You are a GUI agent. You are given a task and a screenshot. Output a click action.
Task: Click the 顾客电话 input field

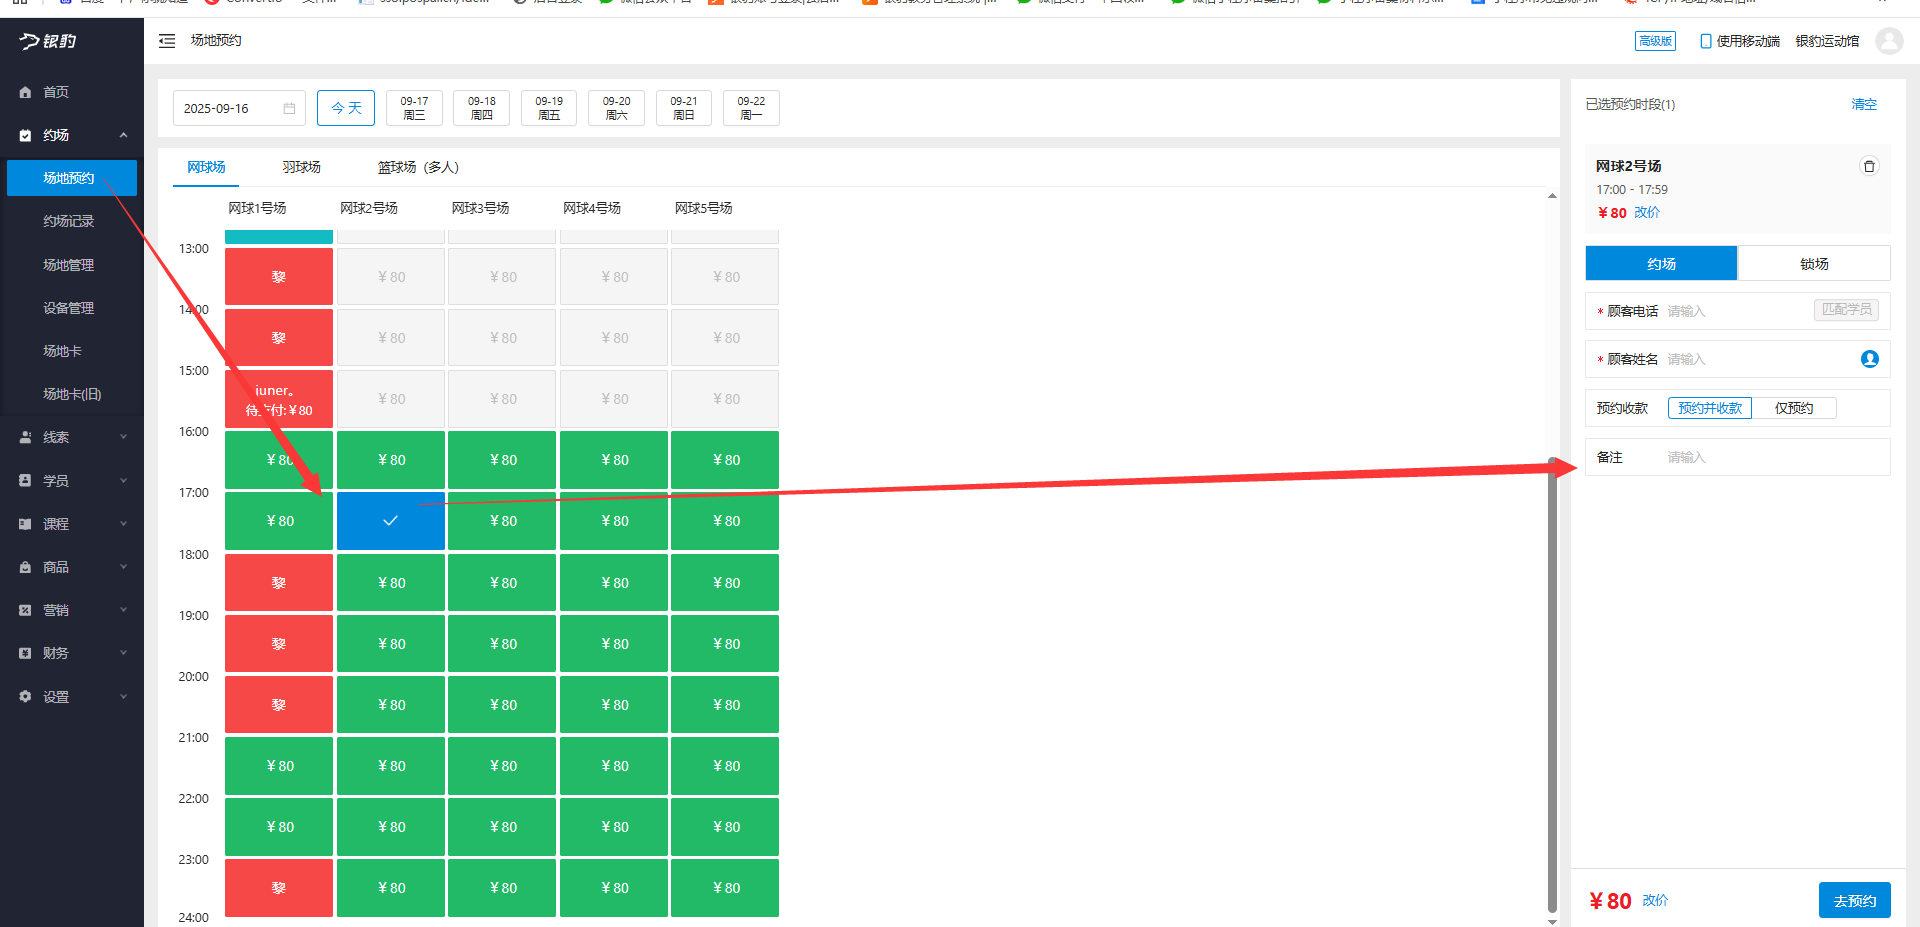click(1736, 311)
